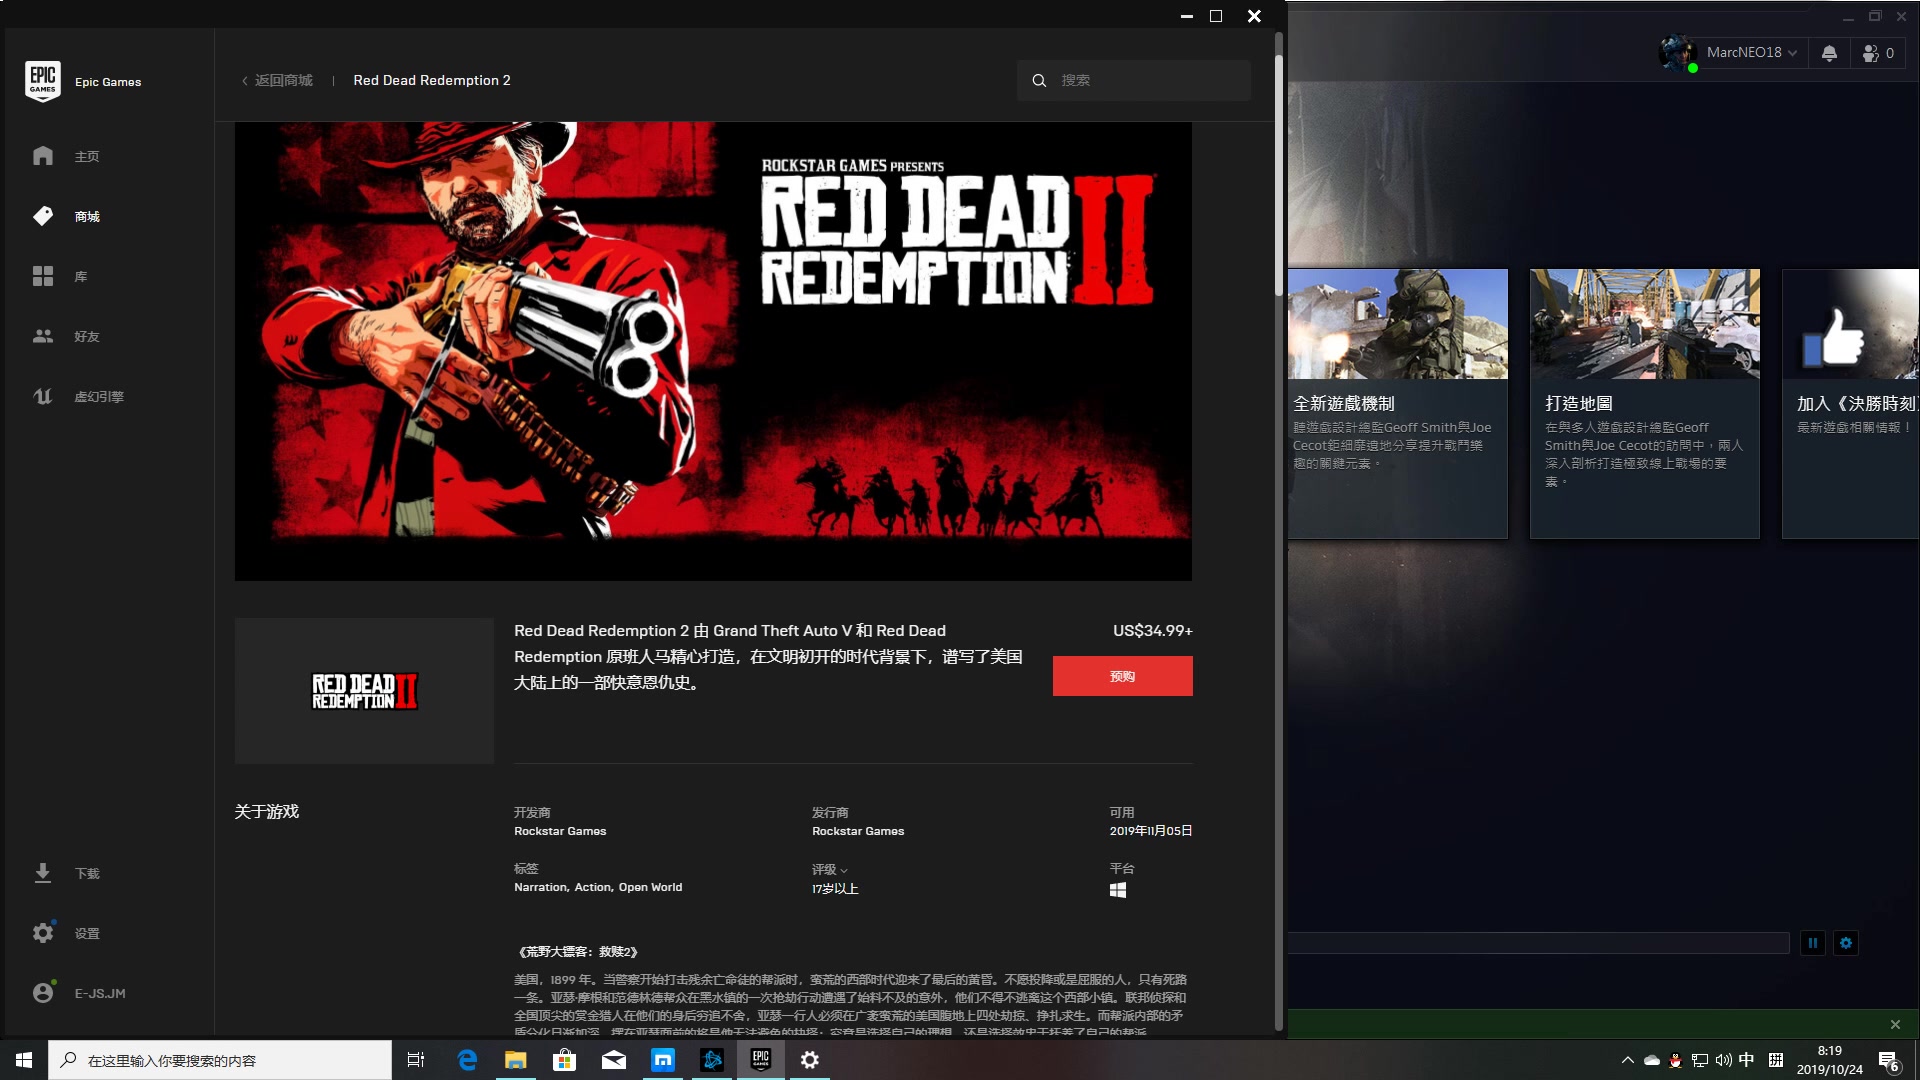Viewport: 1920px width, 1080px height.
Task: Click the Epic launcher vertical scrollbar
Action: (1278, 175)
